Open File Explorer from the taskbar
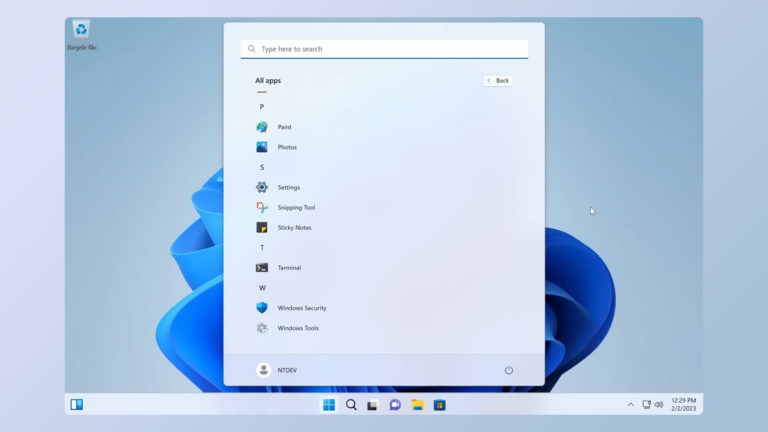This screenshot has height=432, width=768. pos(417,405)
